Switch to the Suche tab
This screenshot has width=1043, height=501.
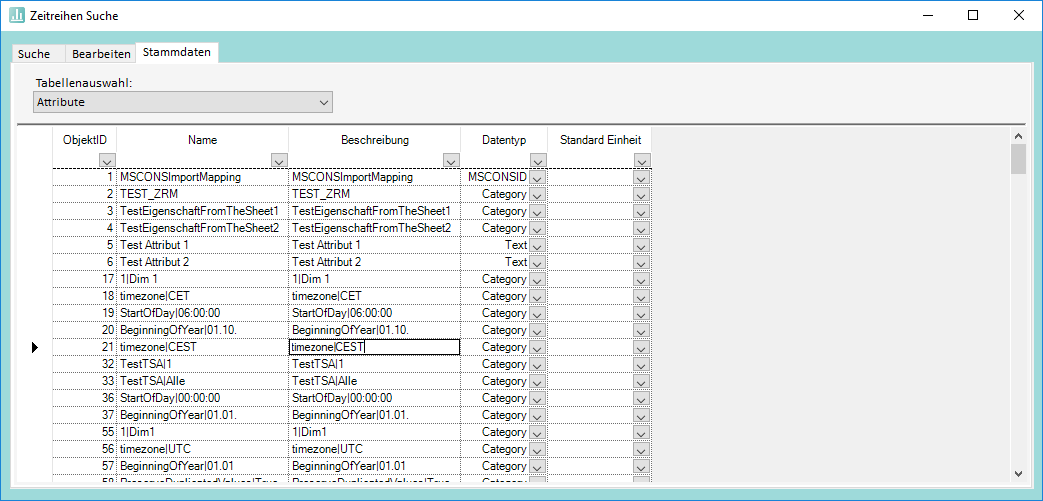34,53
